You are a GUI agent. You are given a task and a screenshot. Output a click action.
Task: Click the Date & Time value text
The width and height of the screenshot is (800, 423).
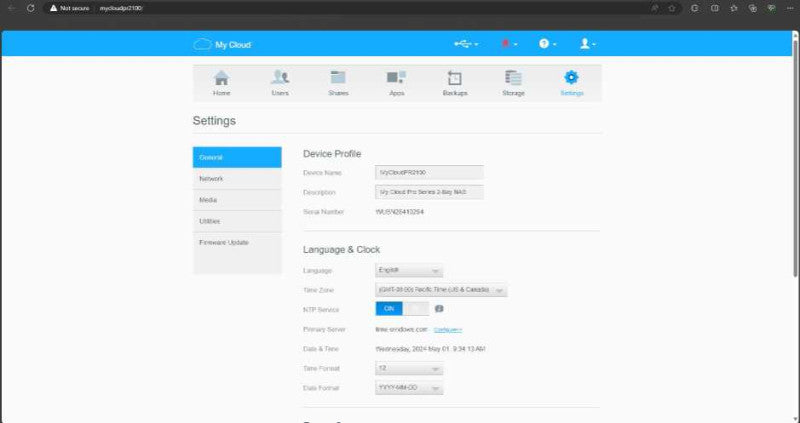(430, 349)
